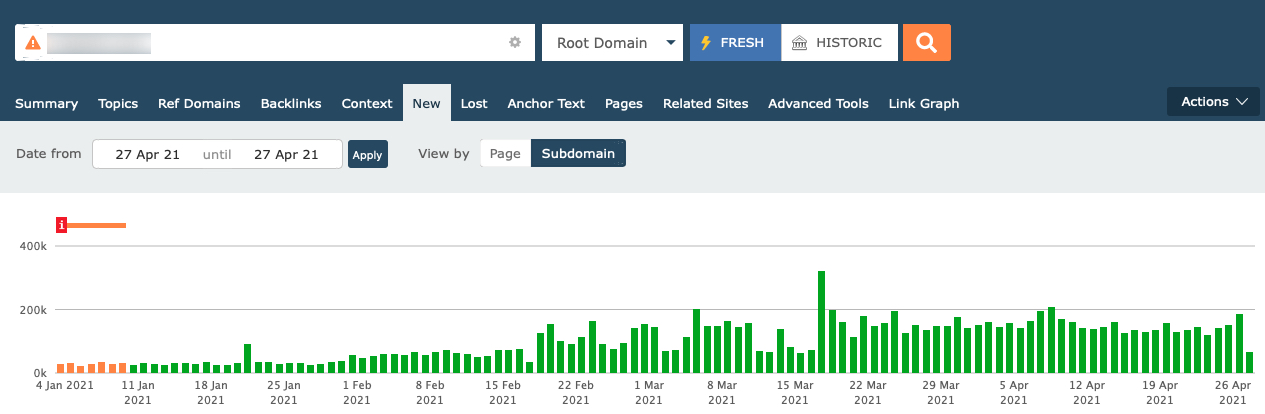Open the Anchor Text tab
Image resolution: width=1265 pixels, height=414 pixels.
(x=546, y=103)
